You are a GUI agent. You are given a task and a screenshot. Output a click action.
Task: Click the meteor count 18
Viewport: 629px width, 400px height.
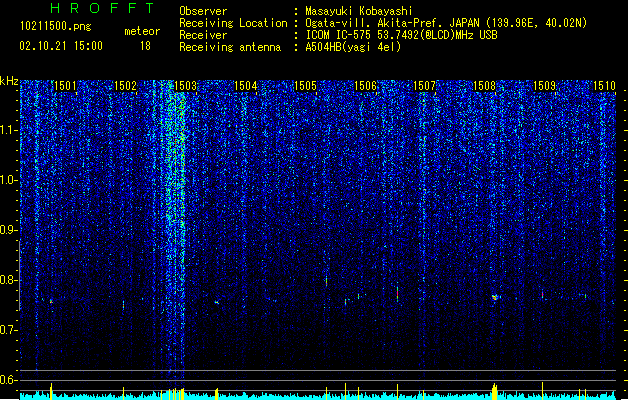[145, 46]
